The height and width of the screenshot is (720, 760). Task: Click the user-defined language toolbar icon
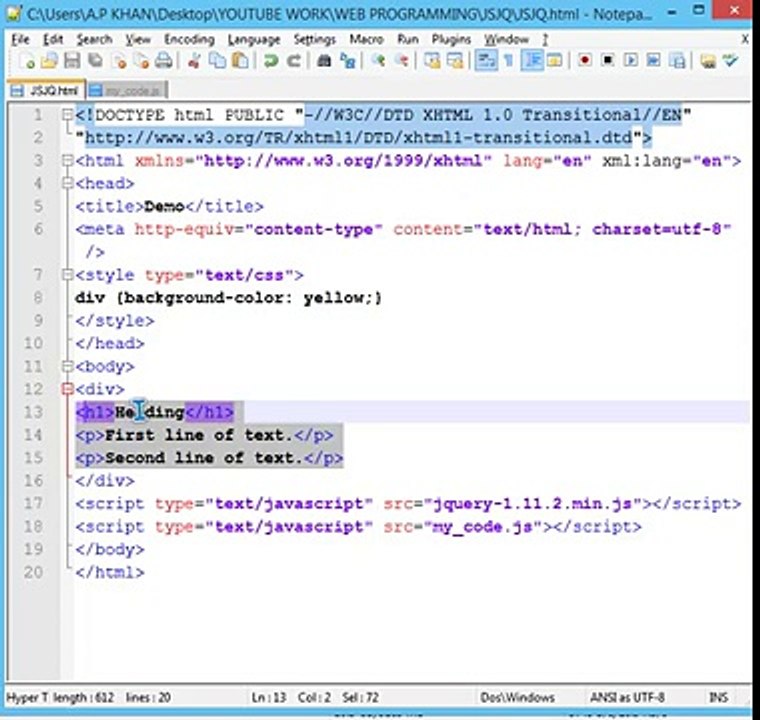(x=554, y=61)
